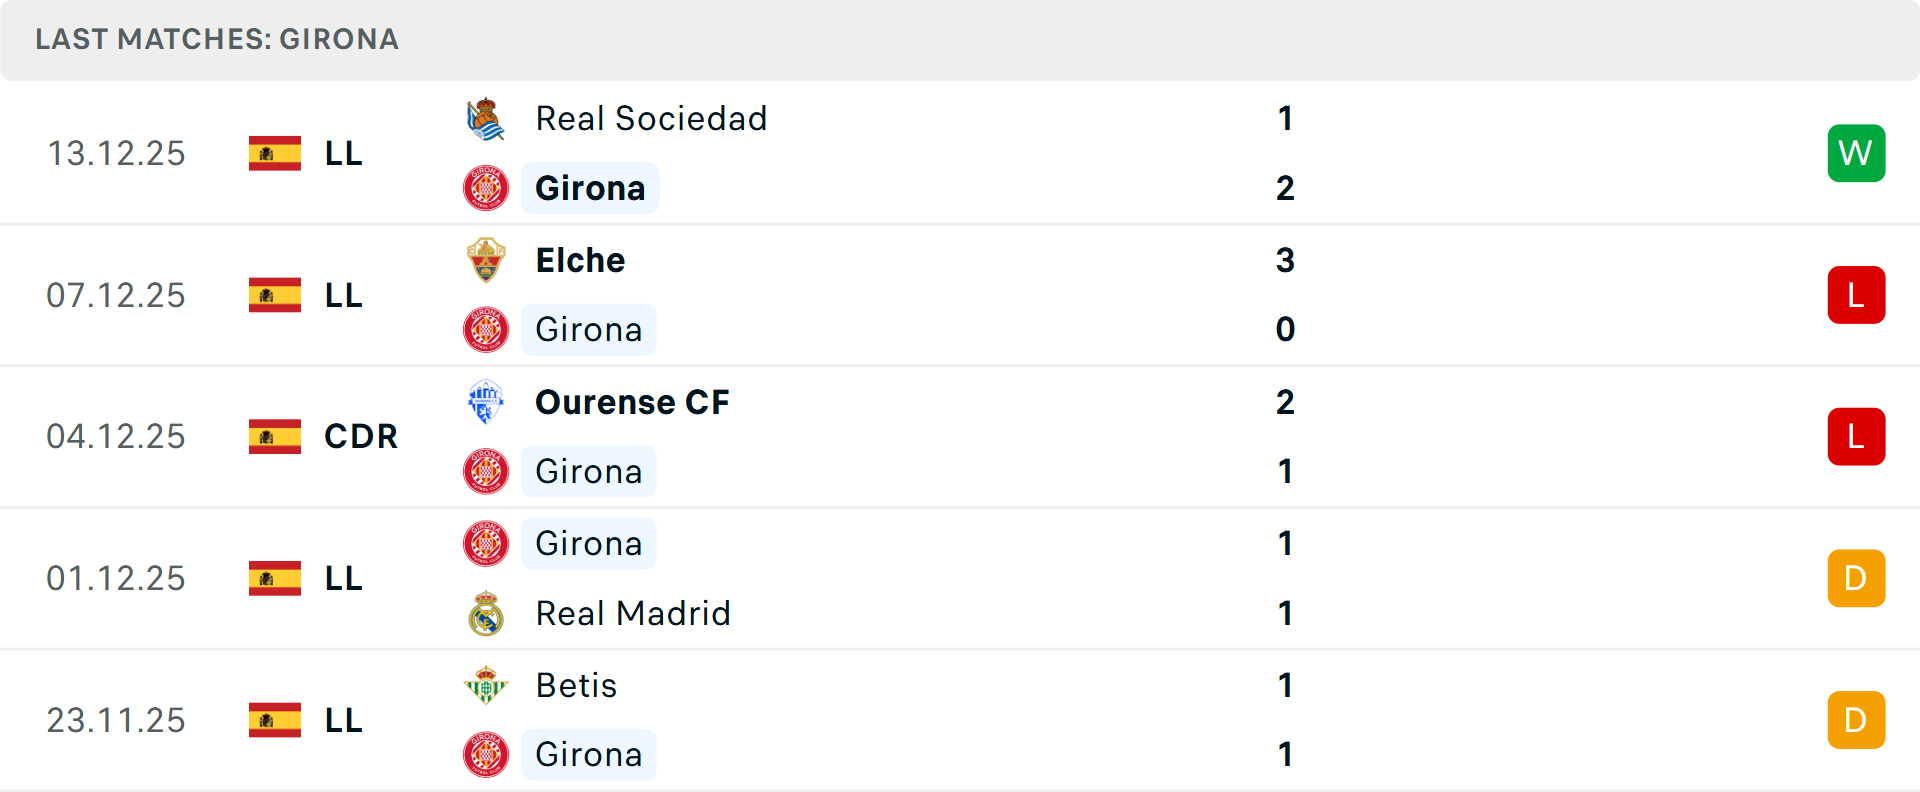1920x792 pixels.
Task: Click the Real Sociedad club crest
Action: pos(486,119)
